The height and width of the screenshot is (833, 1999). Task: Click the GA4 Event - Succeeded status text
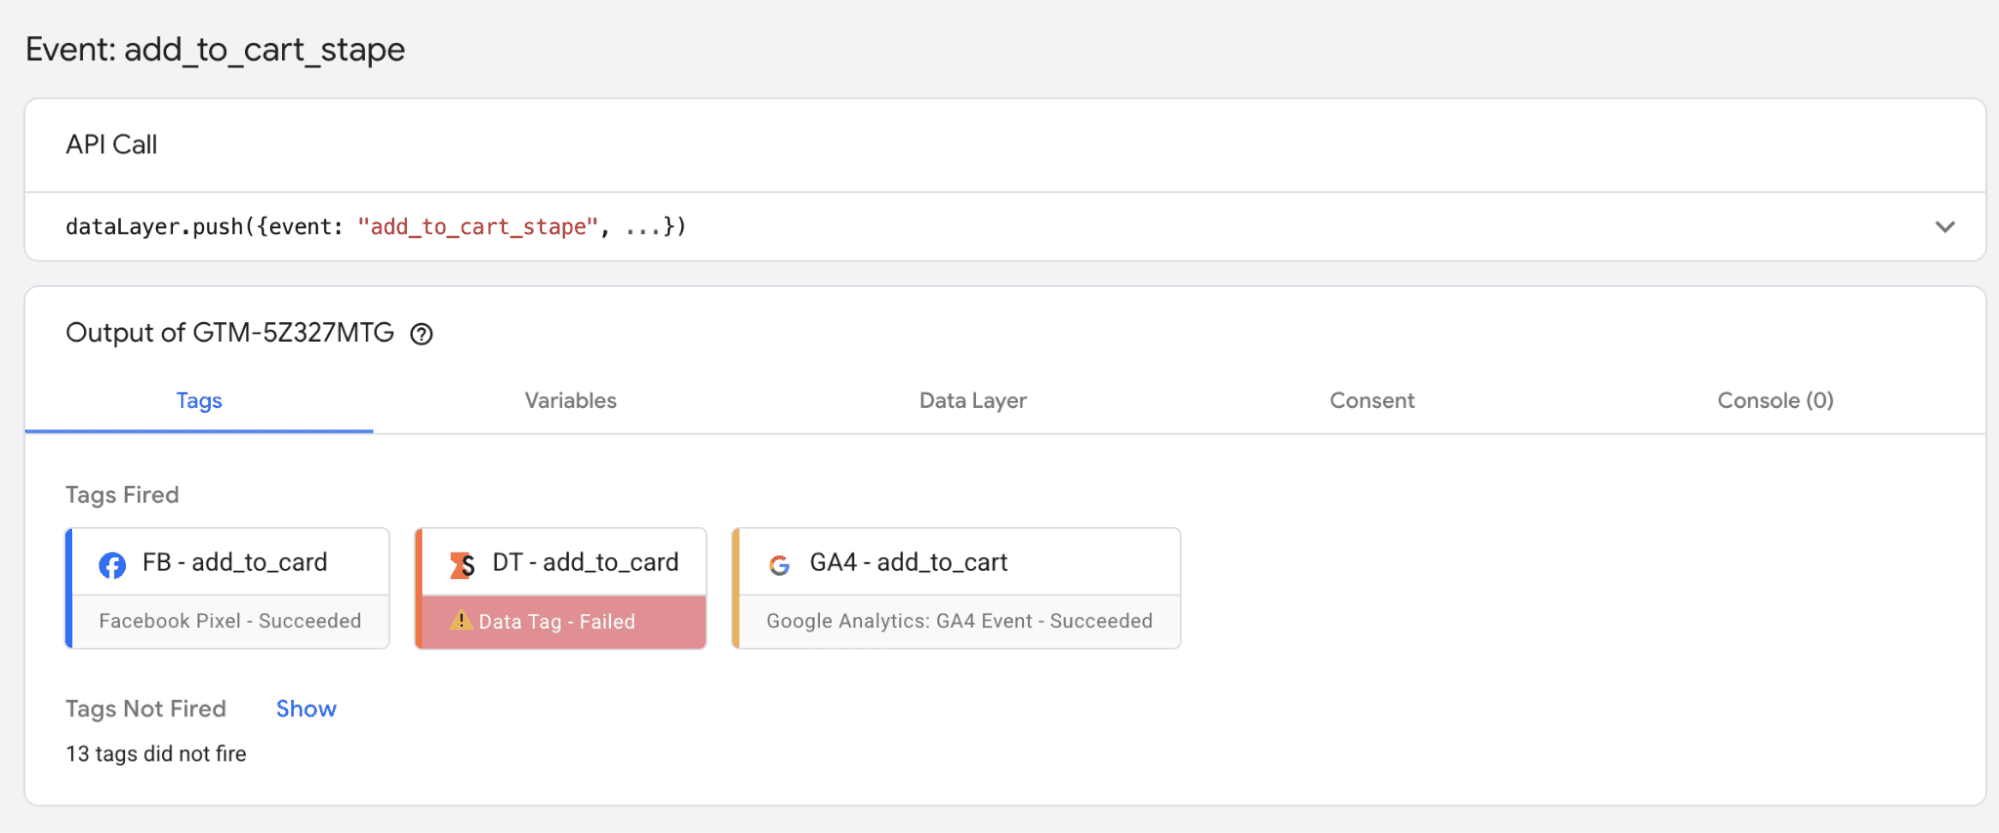click(959, 621)
